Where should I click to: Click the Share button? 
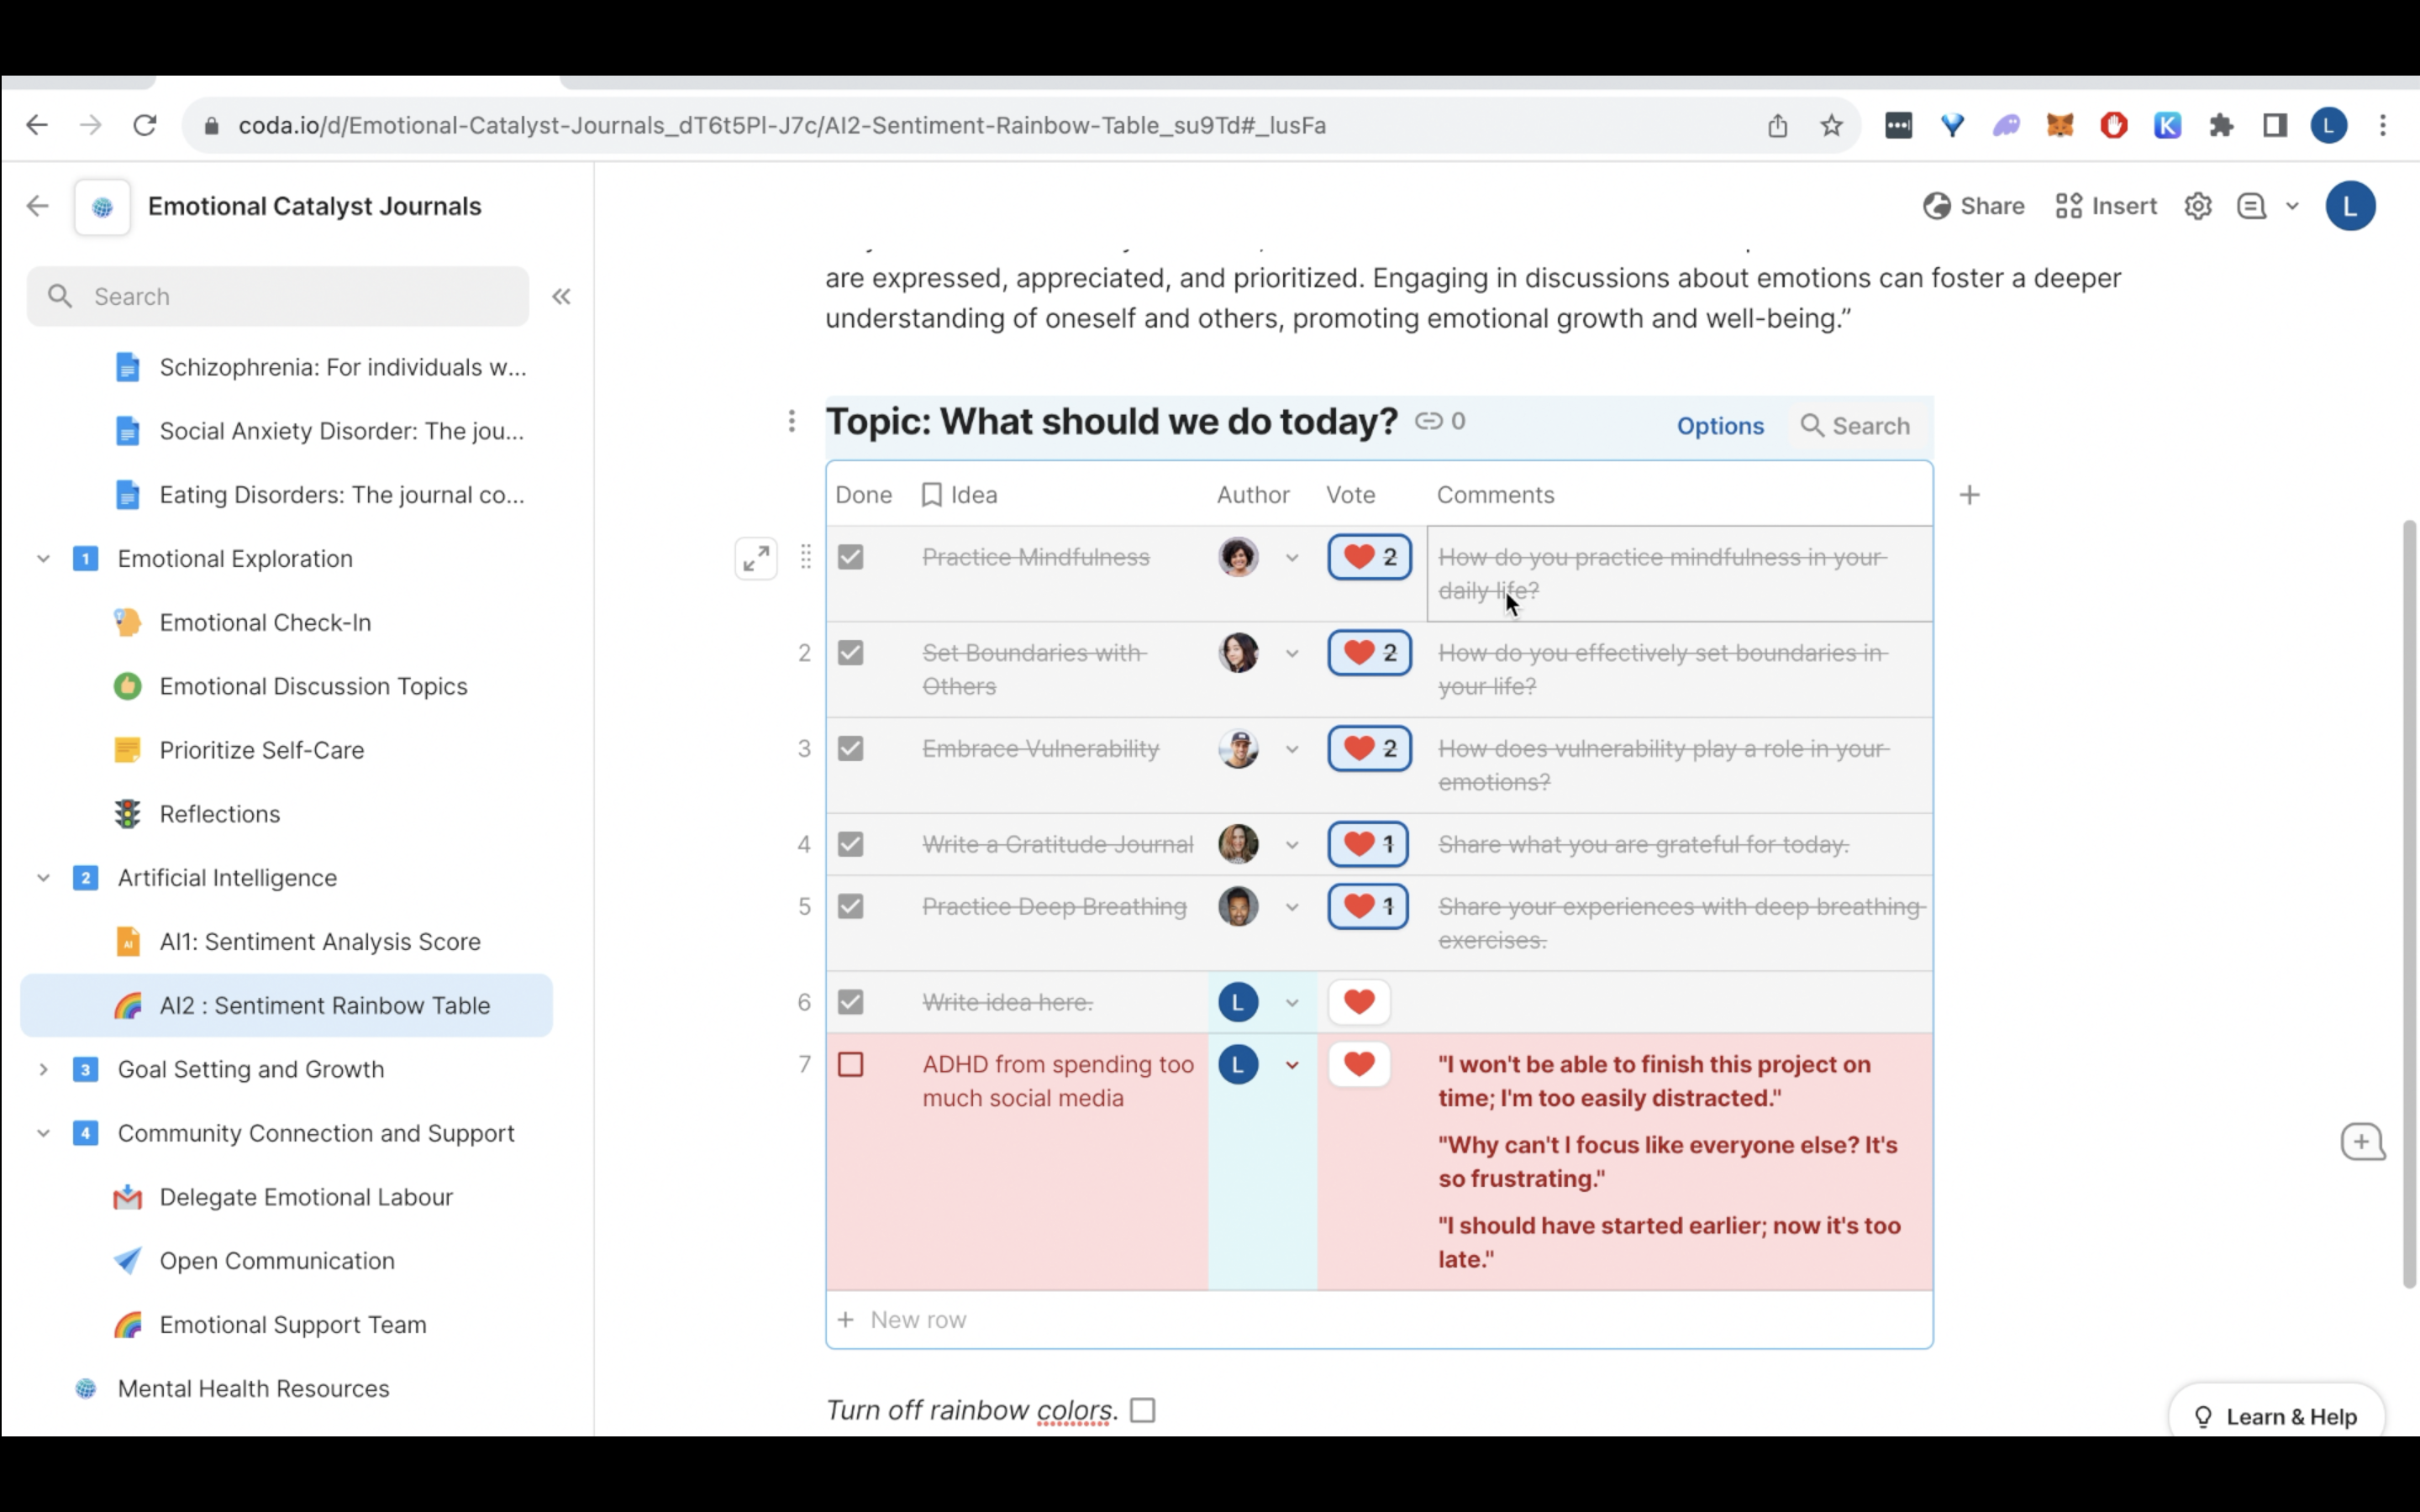pyautogui.click(x=1973, y=206)
